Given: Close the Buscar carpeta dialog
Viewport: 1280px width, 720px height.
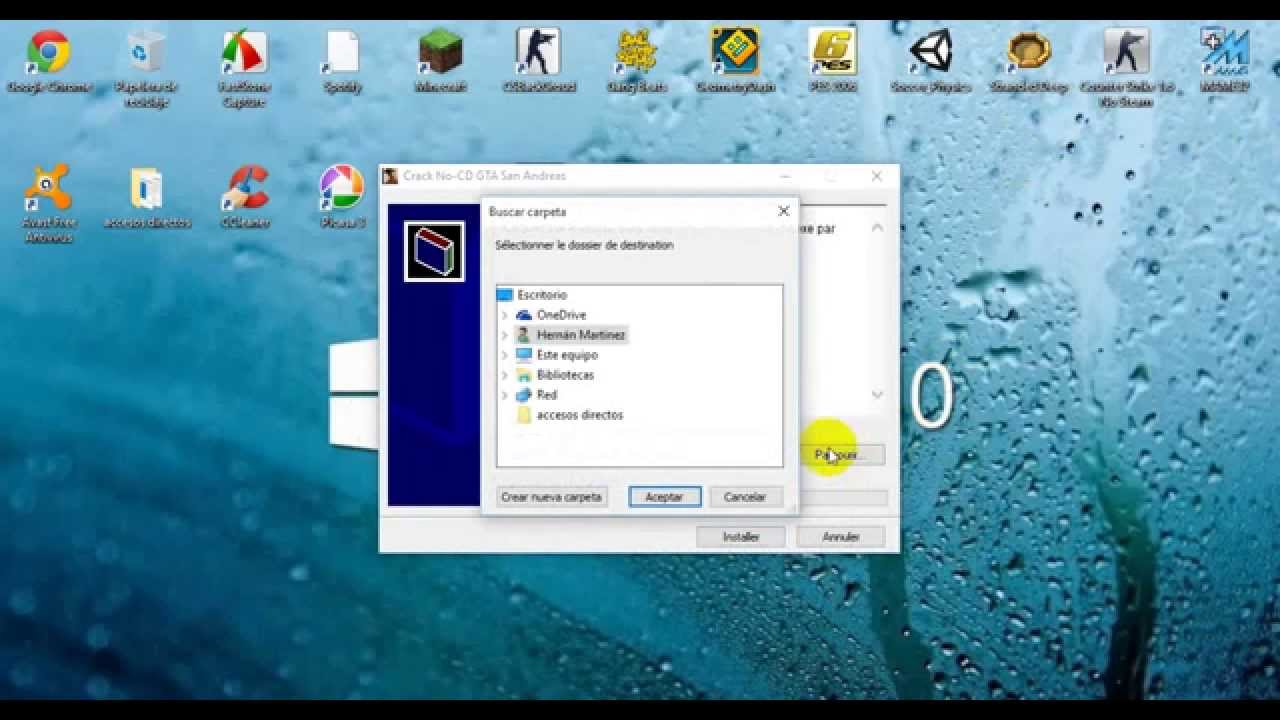Looking at the screenshot, I should coord(784,211).
